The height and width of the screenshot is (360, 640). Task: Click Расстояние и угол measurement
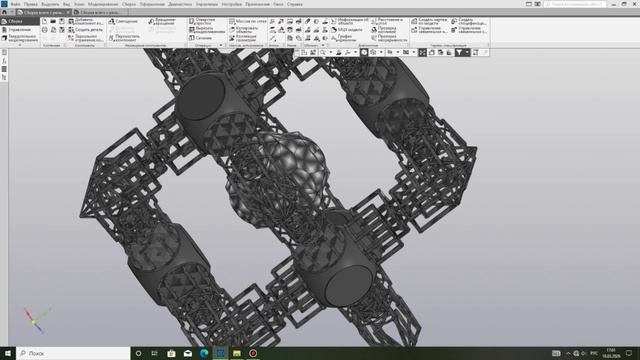tap(387, 21)
